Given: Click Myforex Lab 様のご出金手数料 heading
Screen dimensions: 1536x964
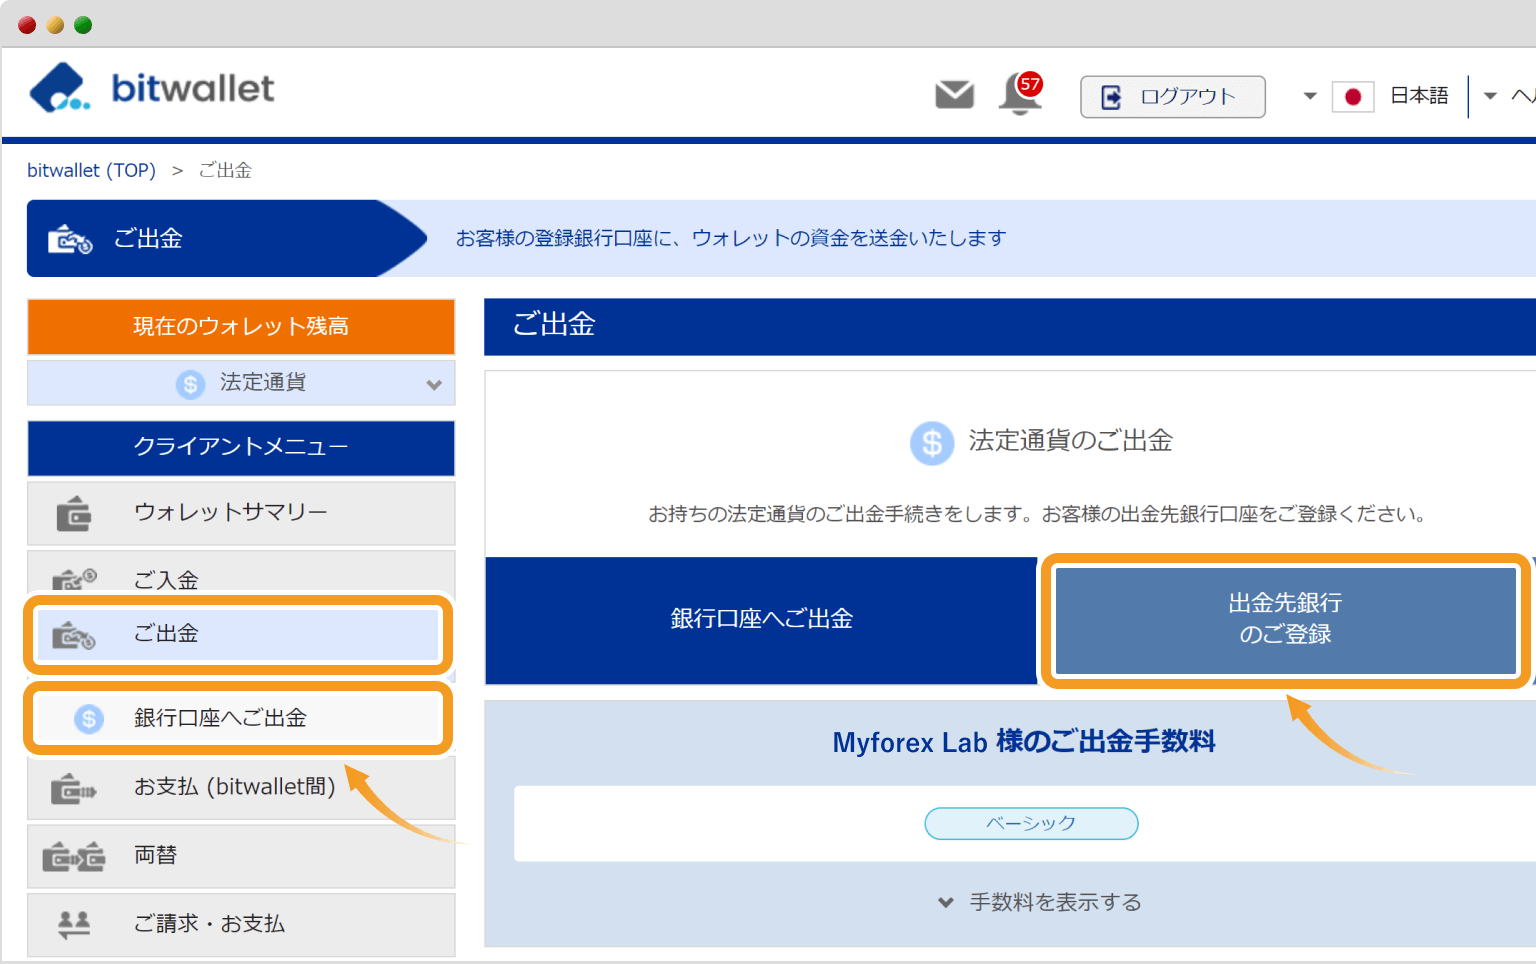Looking at the screenshot, I should pyautogui.click(x=1024, y=742).
